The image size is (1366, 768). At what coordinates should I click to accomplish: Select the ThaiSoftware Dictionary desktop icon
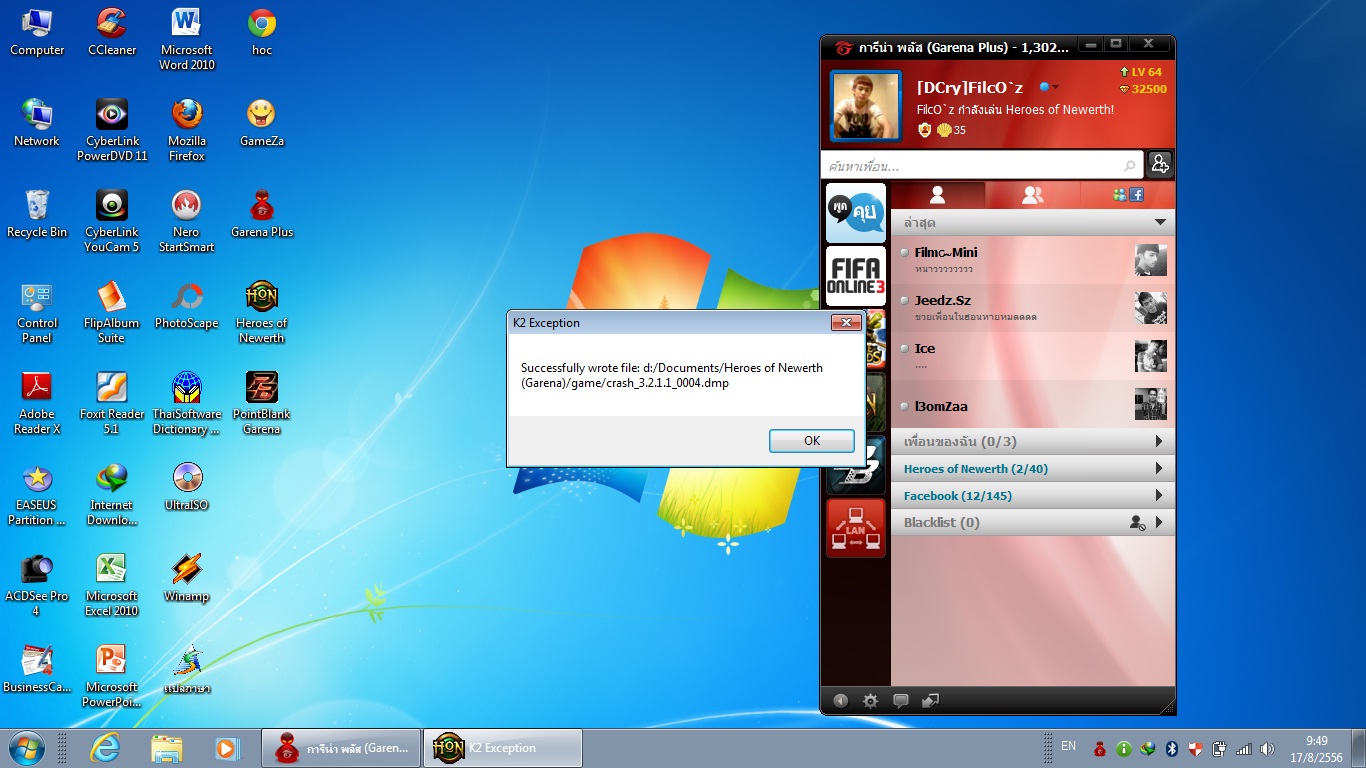click(x=187, y=403)
